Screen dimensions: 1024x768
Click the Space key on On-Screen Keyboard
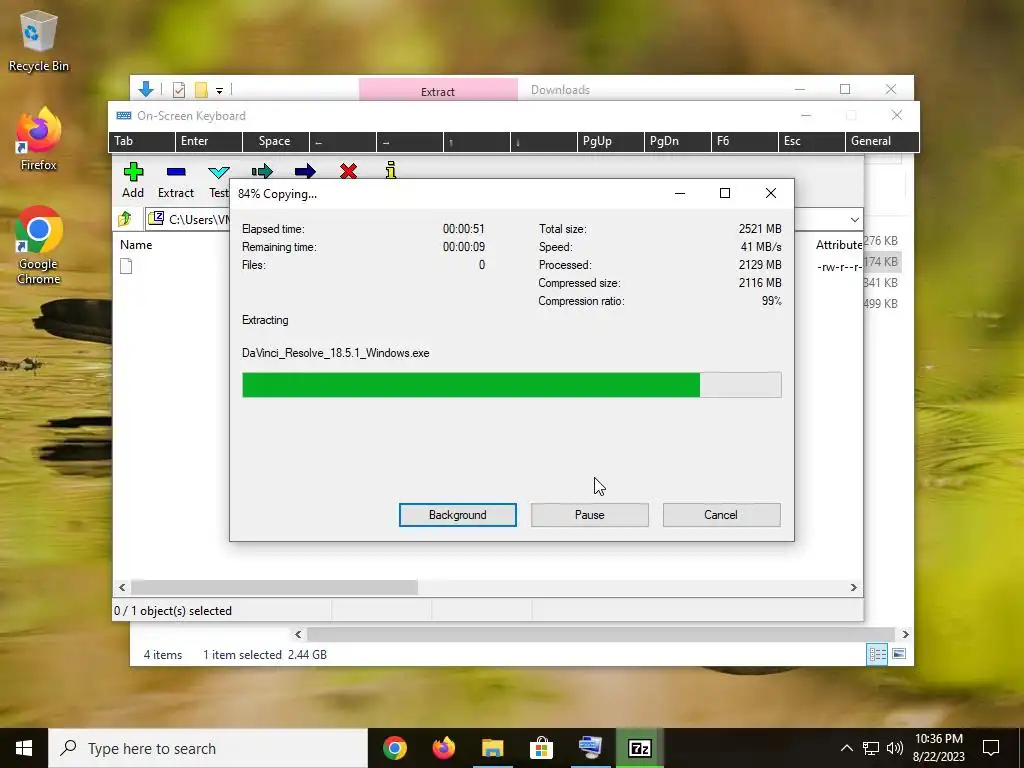click(x=276, y=141)
